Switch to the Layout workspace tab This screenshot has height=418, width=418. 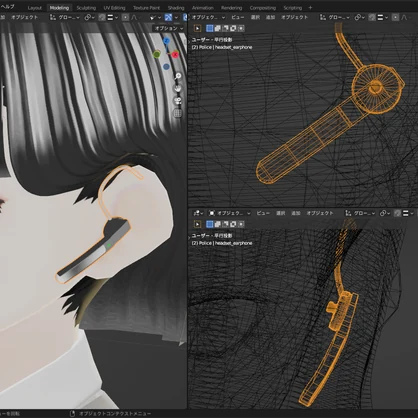[35, 8]
